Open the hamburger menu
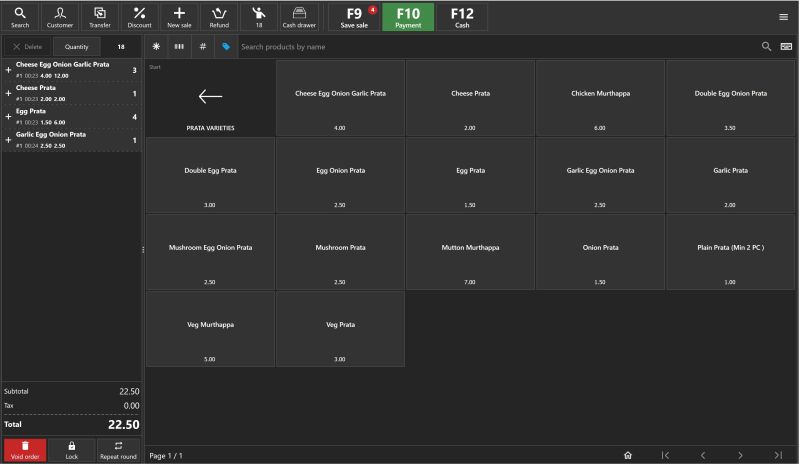This screenshot has height=464, width=800. (x=783, y=17)
